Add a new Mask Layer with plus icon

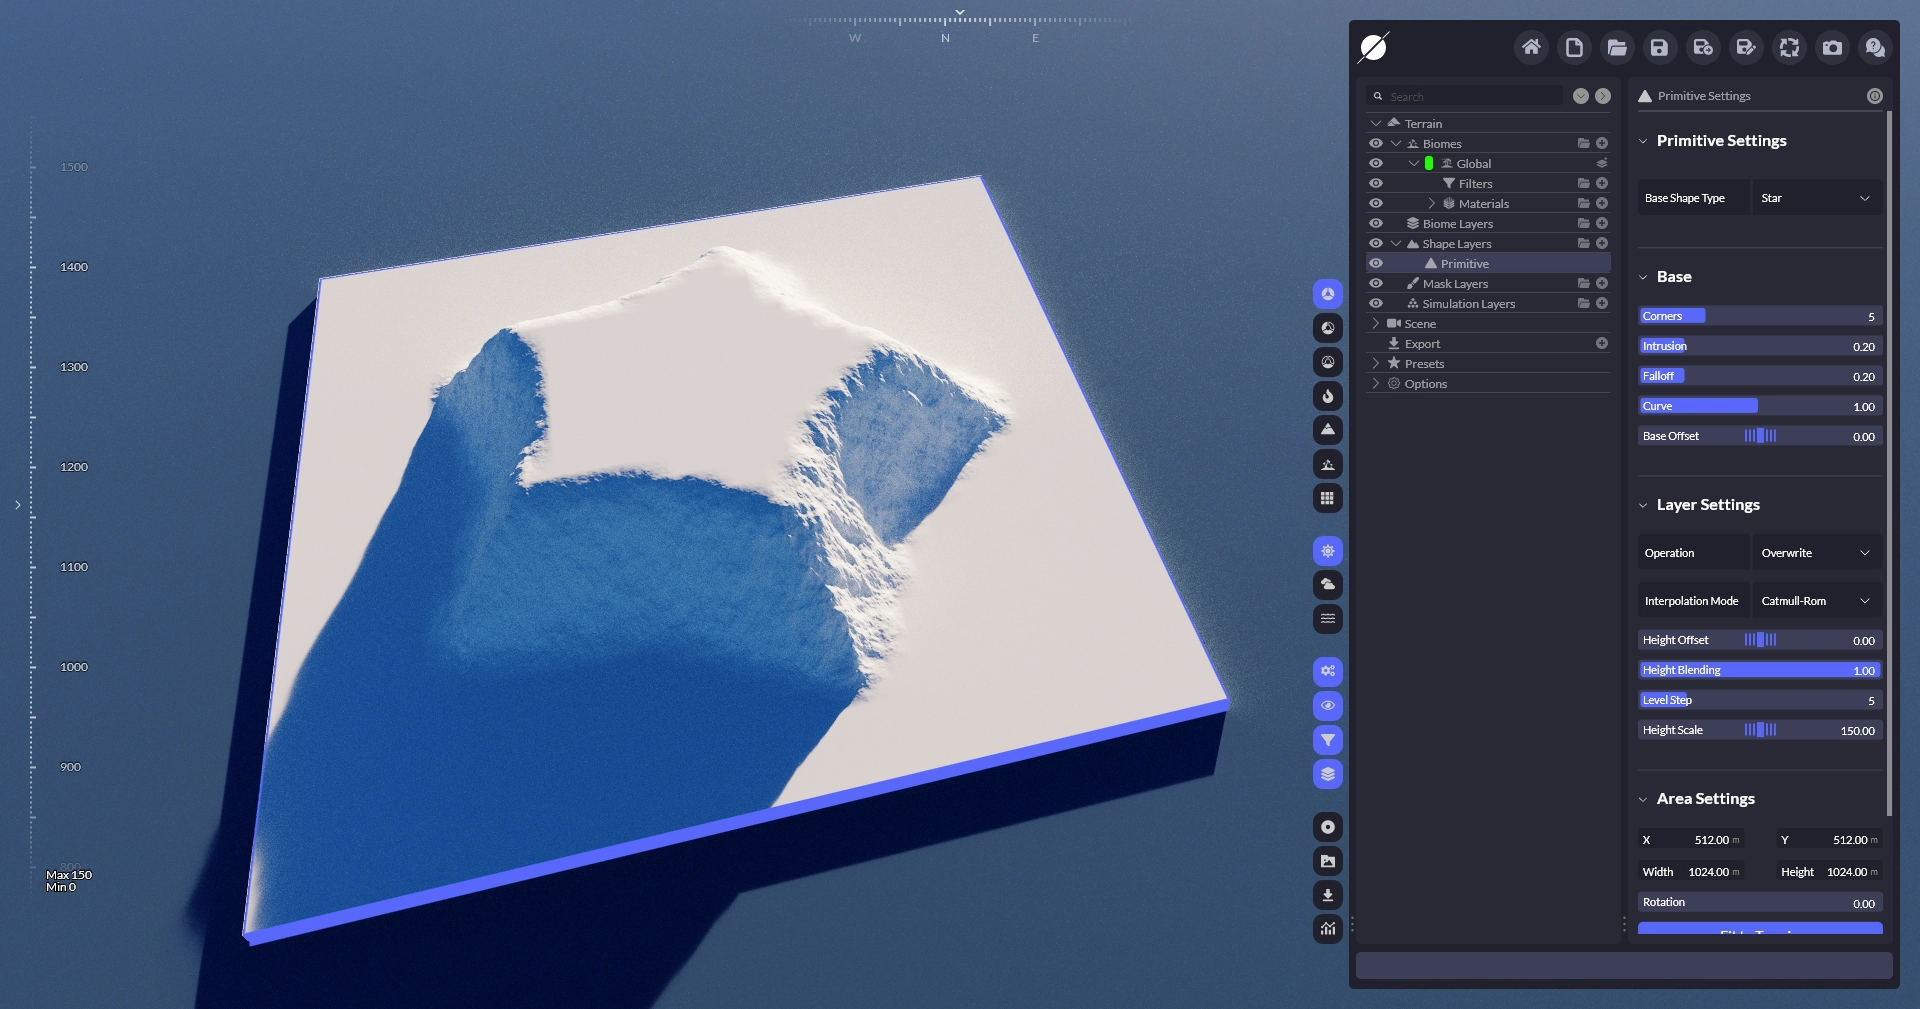tap(1602, 284)
